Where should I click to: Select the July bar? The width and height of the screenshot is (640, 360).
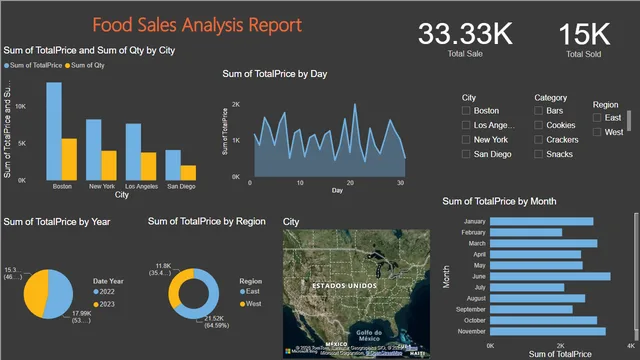click(x=527, y=287)
